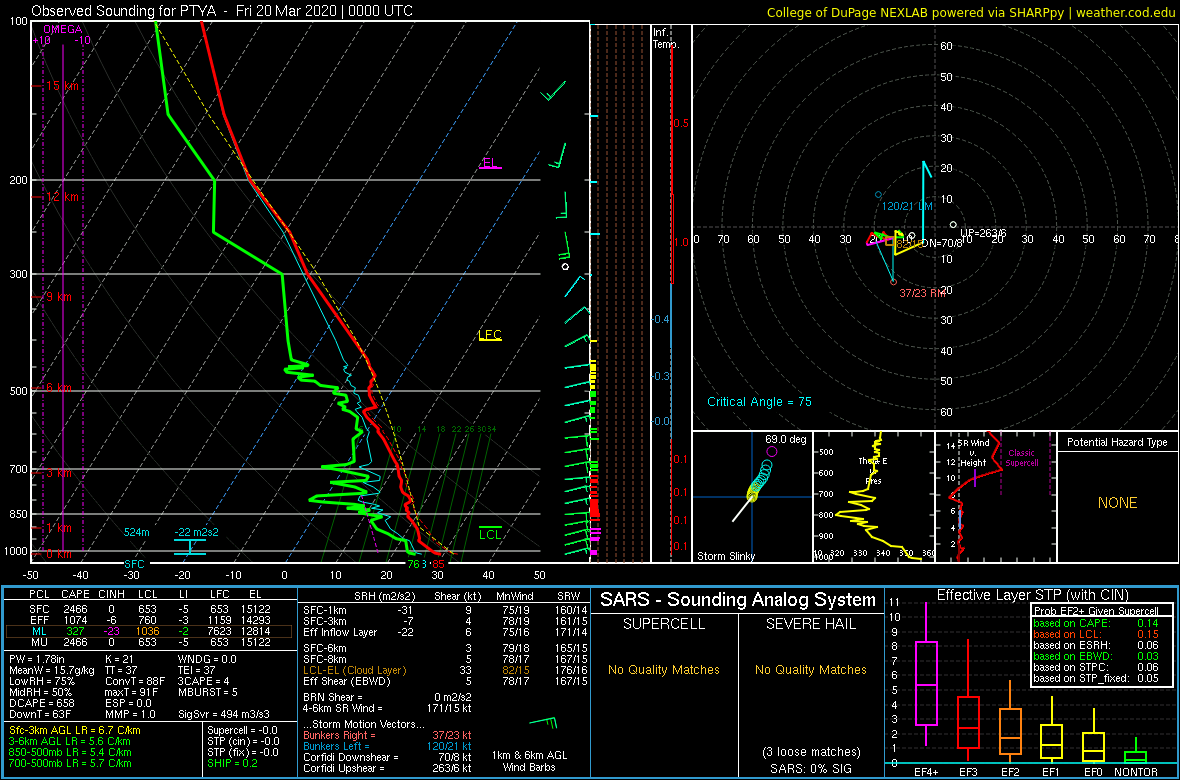The height and width of the screenshot is (780, 1180).
Task: Click the Effective Layer STP (with CIN) title
Action: click(x=1032, y=595)
